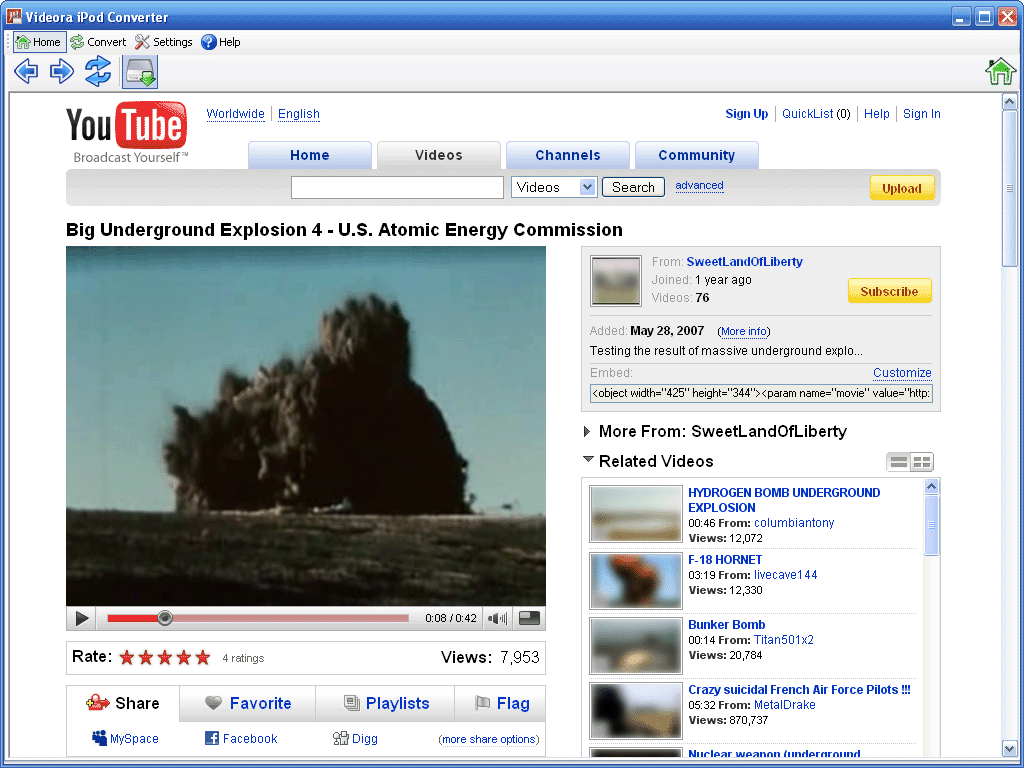Screen dimensions: 1024x768
Task: Select the Favorite tab
Action: coord(248,703)
